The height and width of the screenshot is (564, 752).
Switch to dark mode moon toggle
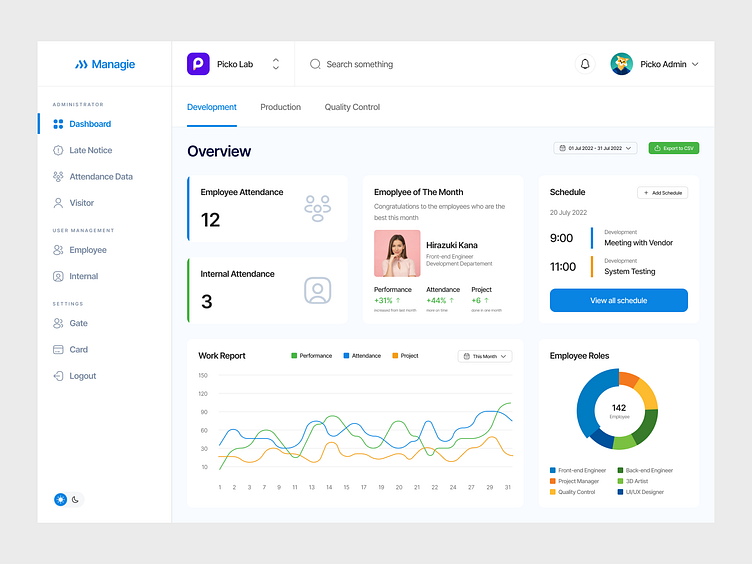[x=75, y=500]
